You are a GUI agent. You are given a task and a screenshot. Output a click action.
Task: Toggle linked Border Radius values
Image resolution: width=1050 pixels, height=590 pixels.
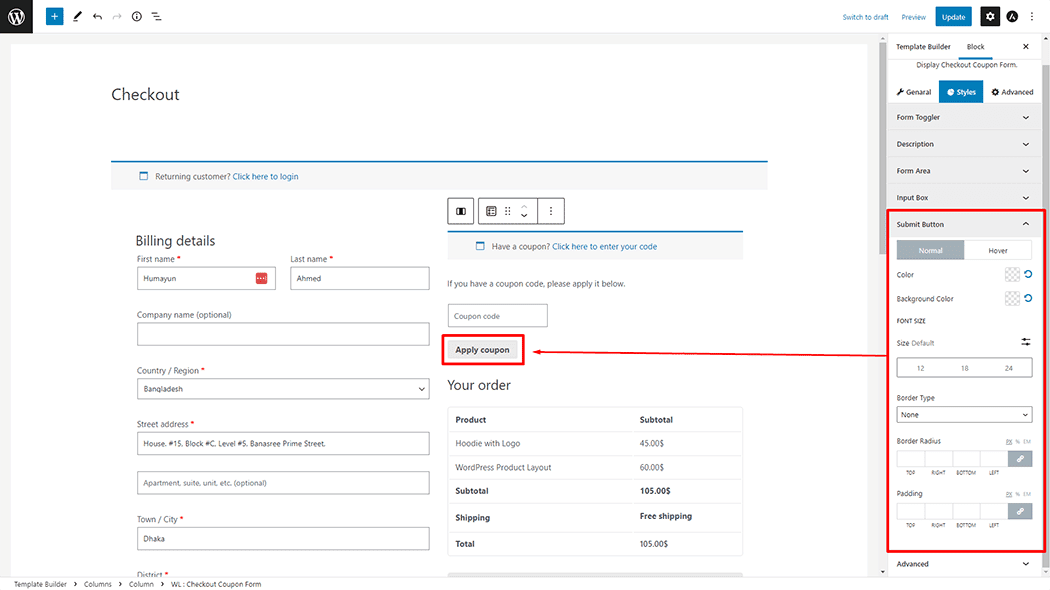click(x=1020, y=459)
